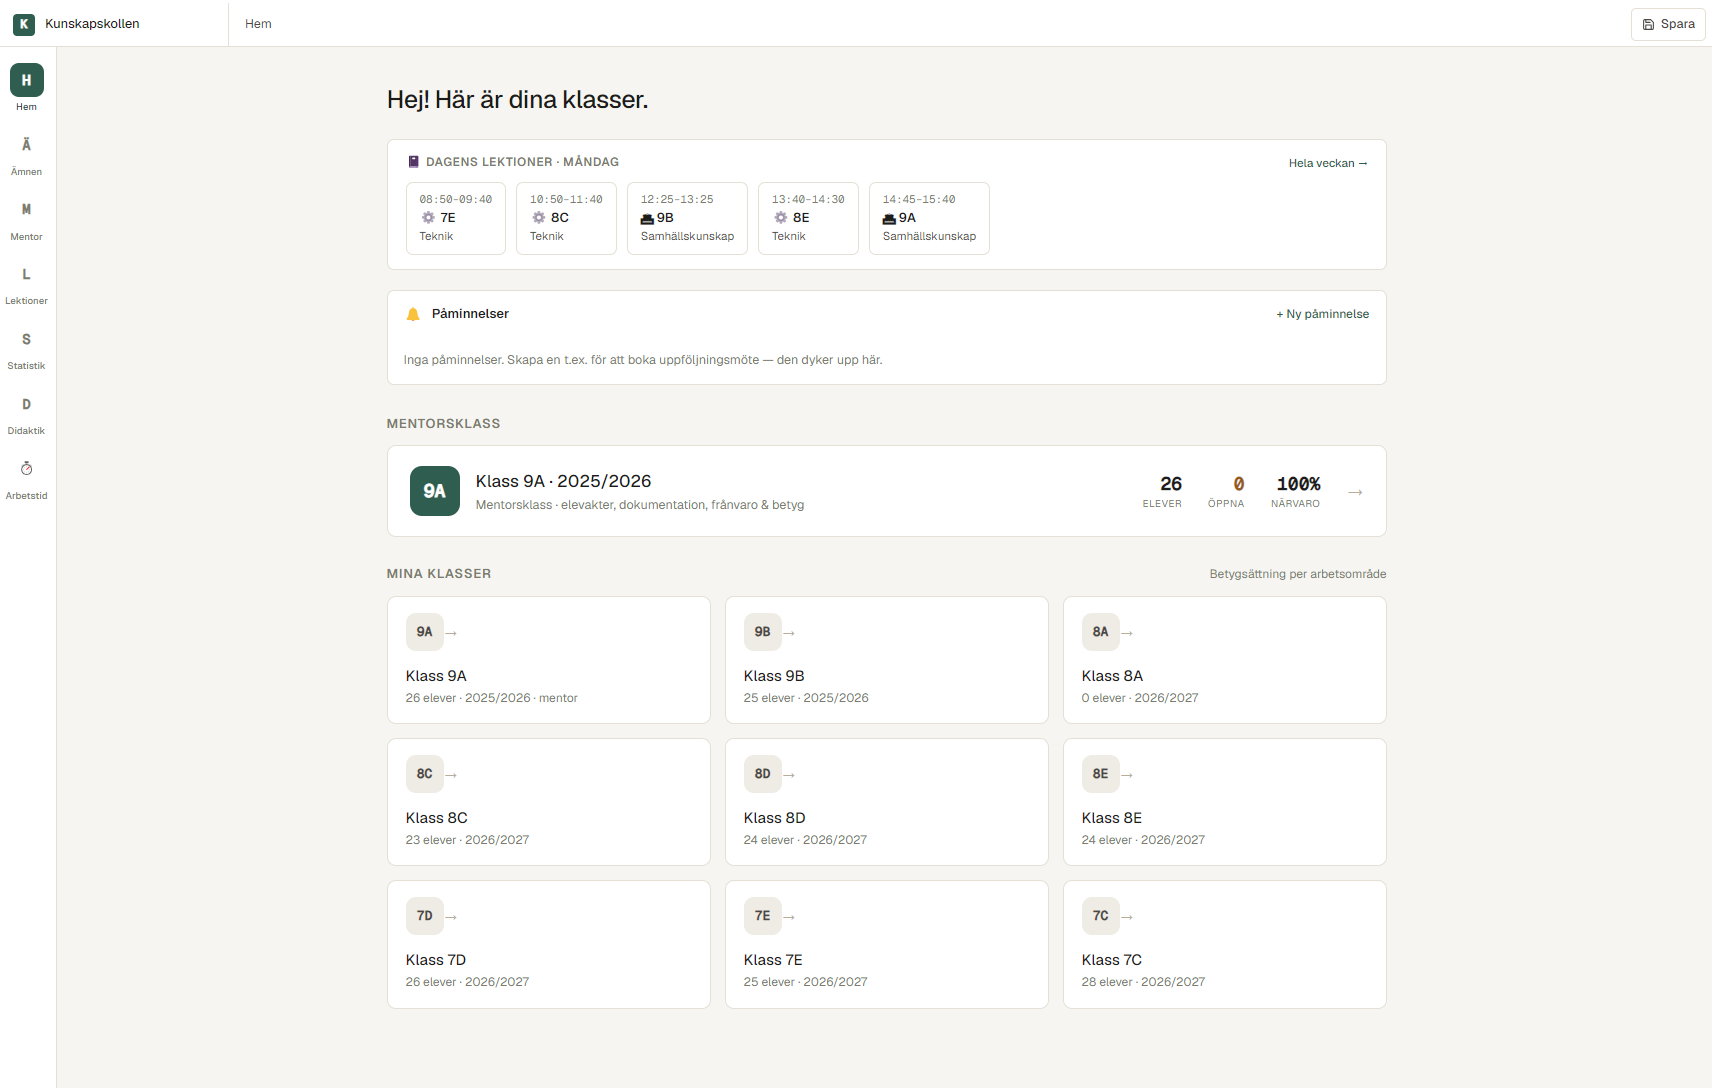Open the Klass 7C card

click(1225, 944)
